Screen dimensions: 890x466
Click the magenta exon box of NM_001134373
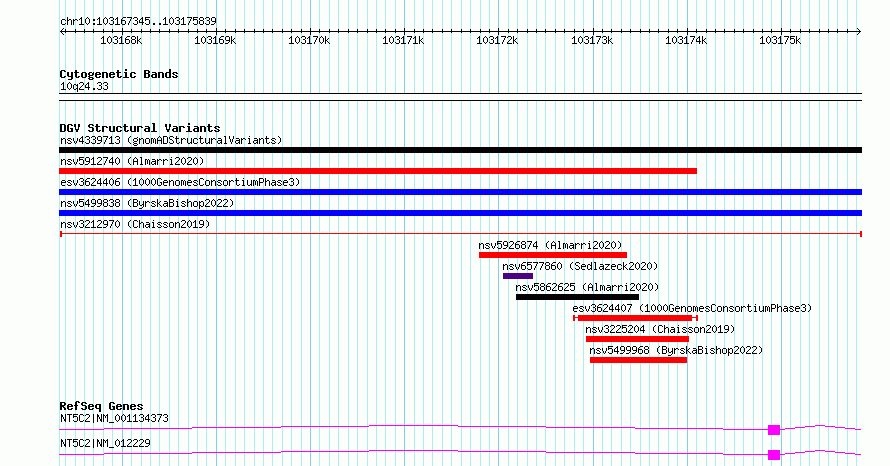(x=774, y=430)
